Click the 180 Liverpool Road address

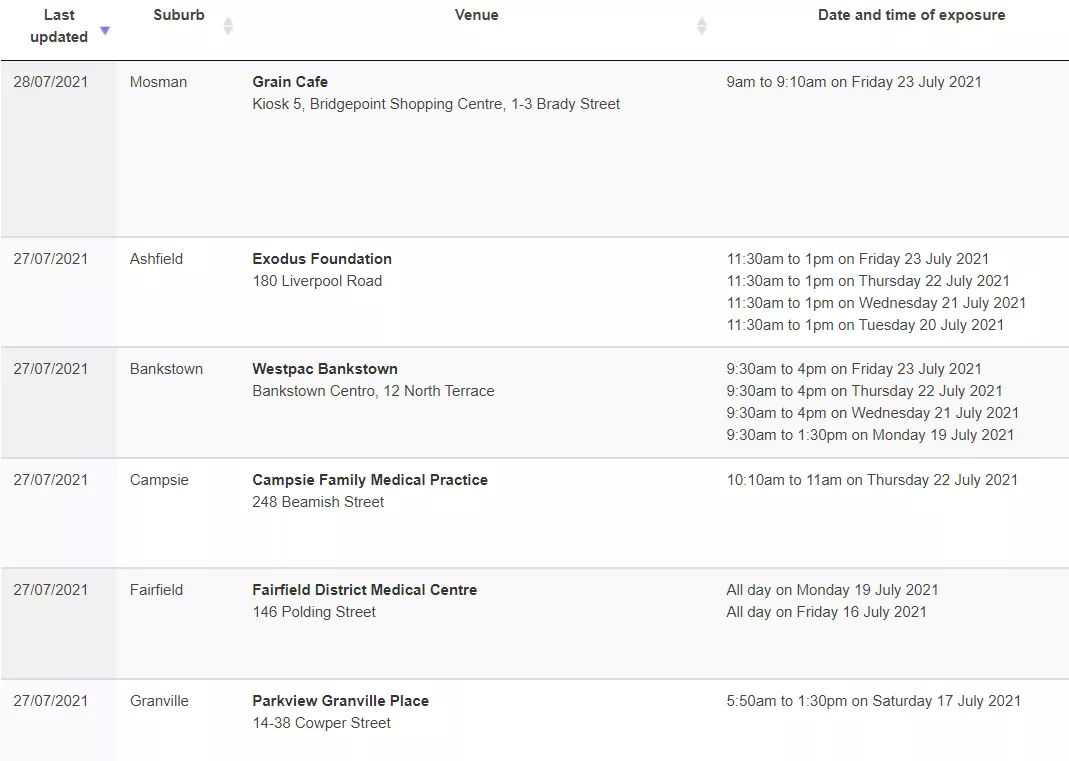(317, 281)
